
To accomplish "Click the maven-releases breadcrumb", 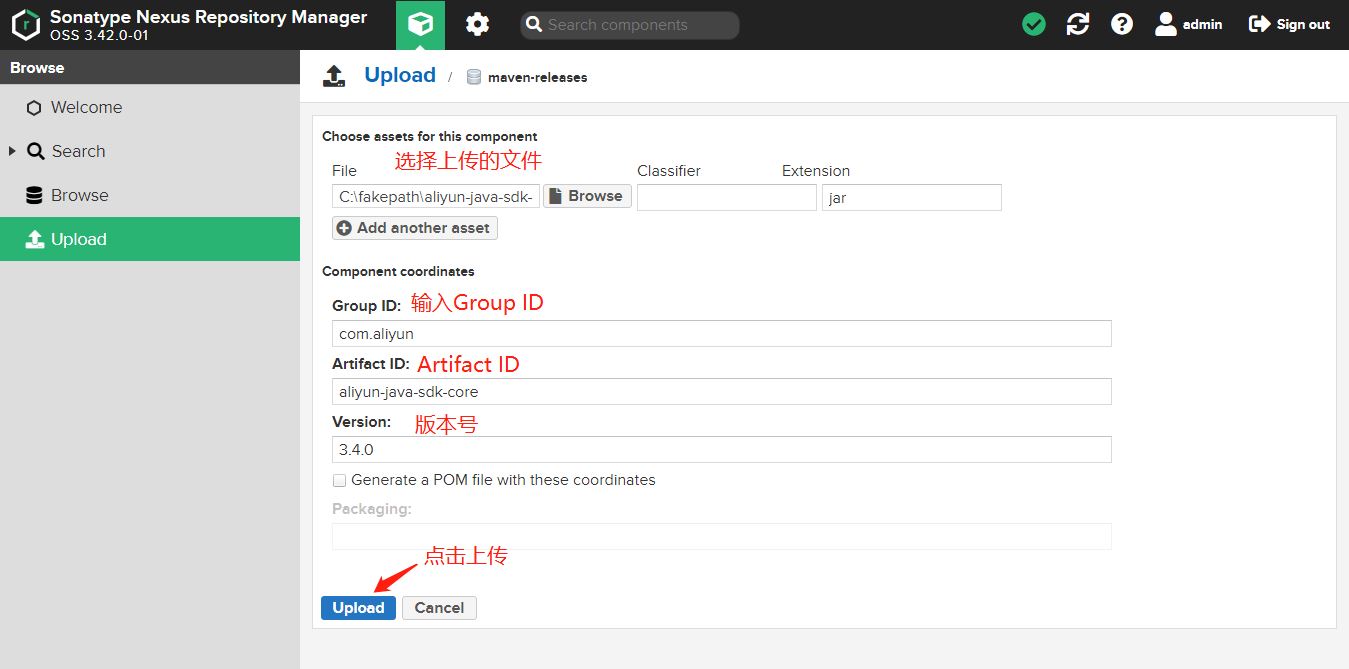I will tap(527, 77).
